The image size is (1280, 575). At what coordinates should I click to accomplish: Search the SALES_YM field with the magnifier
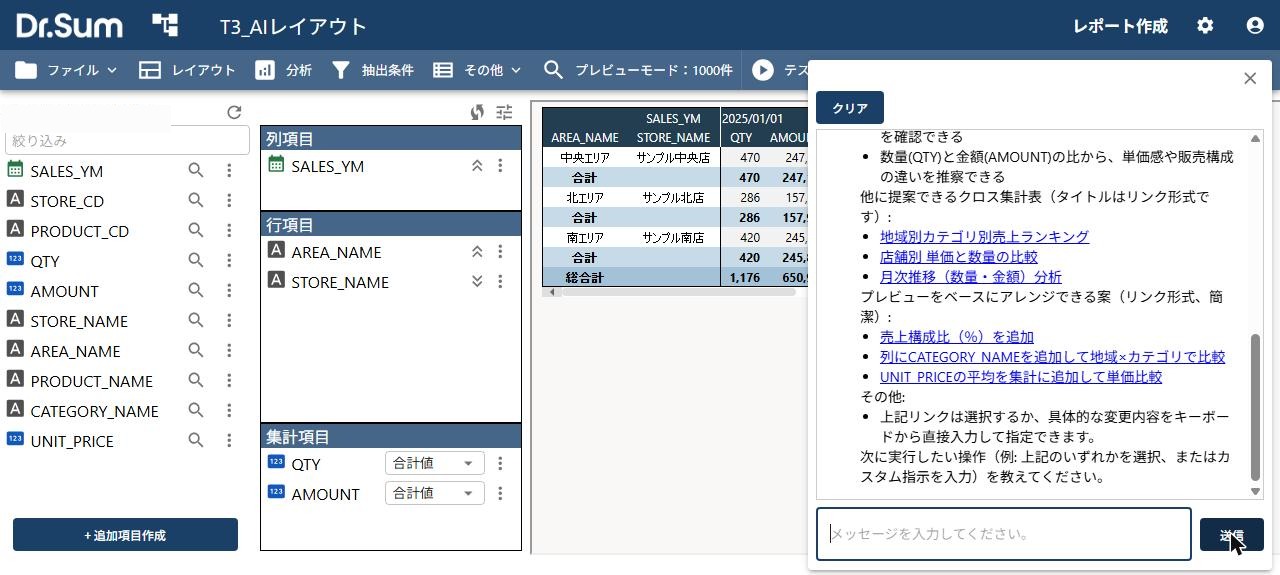[196, 171]
